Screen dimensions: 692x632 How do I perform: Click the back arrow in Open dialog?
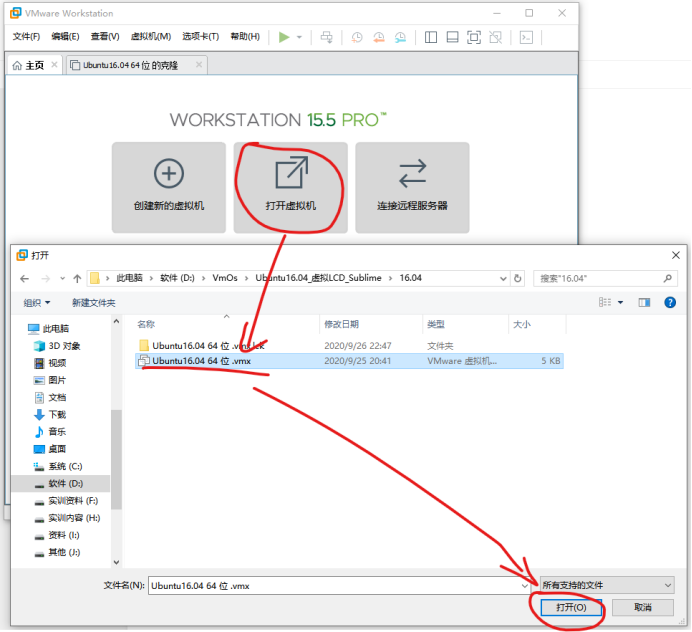click(25, 278)
